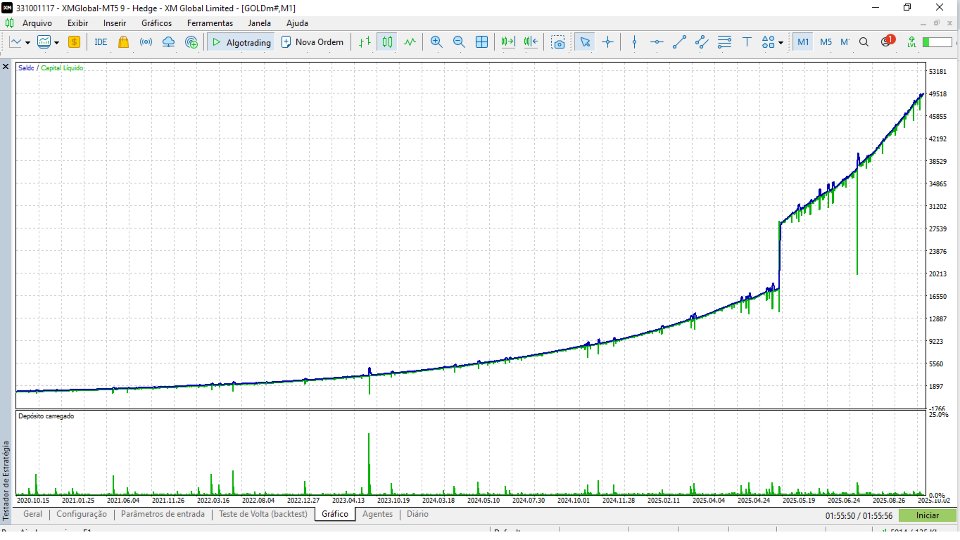Open the shapes objects icon
This screenshot has height=540, width=960.
[768, 42]
